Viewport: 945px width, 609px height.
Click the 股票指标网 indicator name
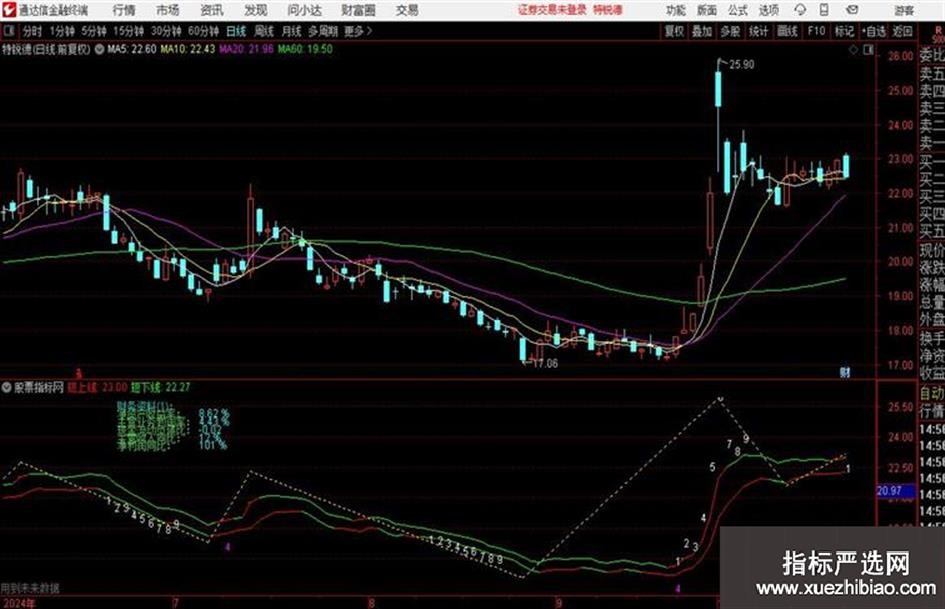(x=39, y=387)
